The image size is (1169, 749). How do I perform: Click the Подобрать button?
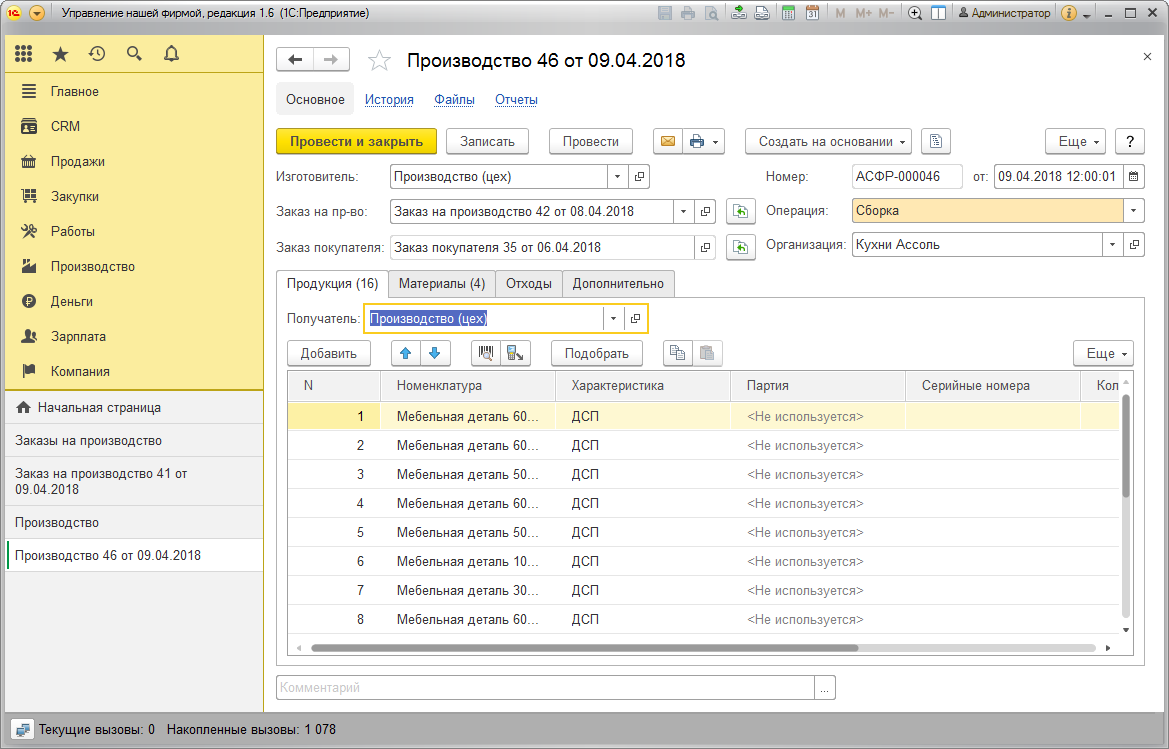(596, 353)
